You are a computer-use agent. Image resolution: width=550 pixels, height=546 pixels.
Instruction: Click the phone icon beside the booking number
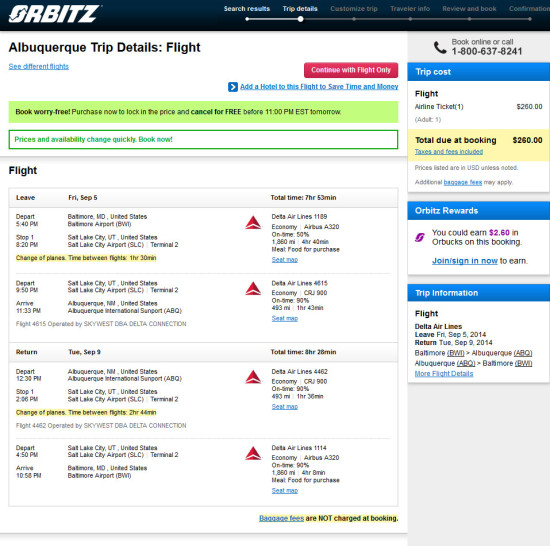coord(440,47)
